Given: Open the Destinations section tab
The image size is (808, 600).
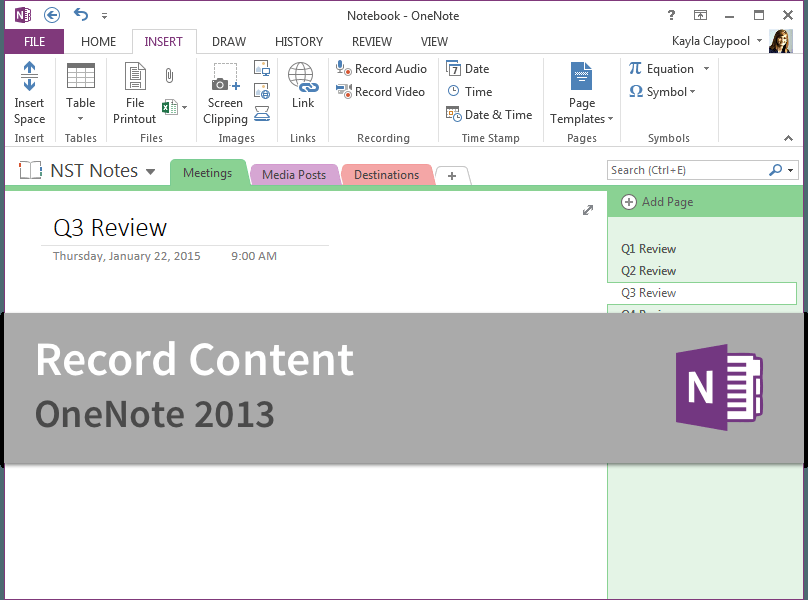Looking at the screenshot, I should click(386, 175).
